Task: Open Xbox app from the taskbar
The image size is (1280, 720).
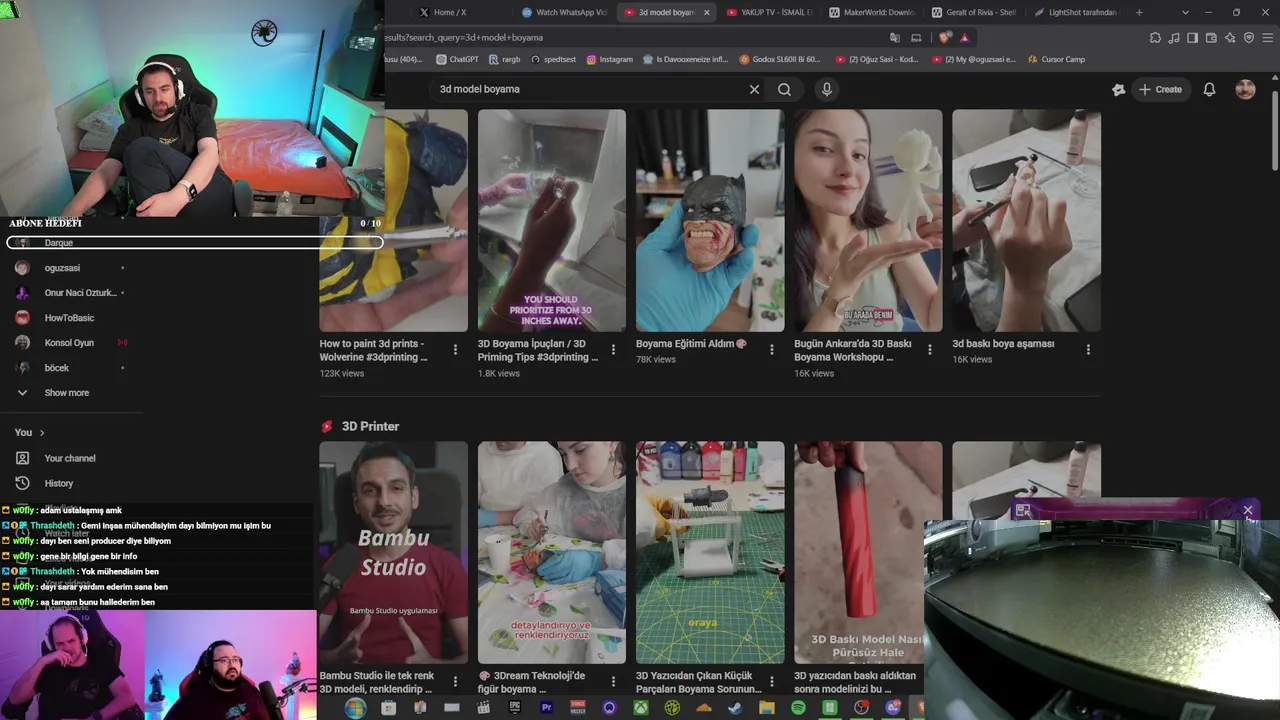Action: (641, 708)
